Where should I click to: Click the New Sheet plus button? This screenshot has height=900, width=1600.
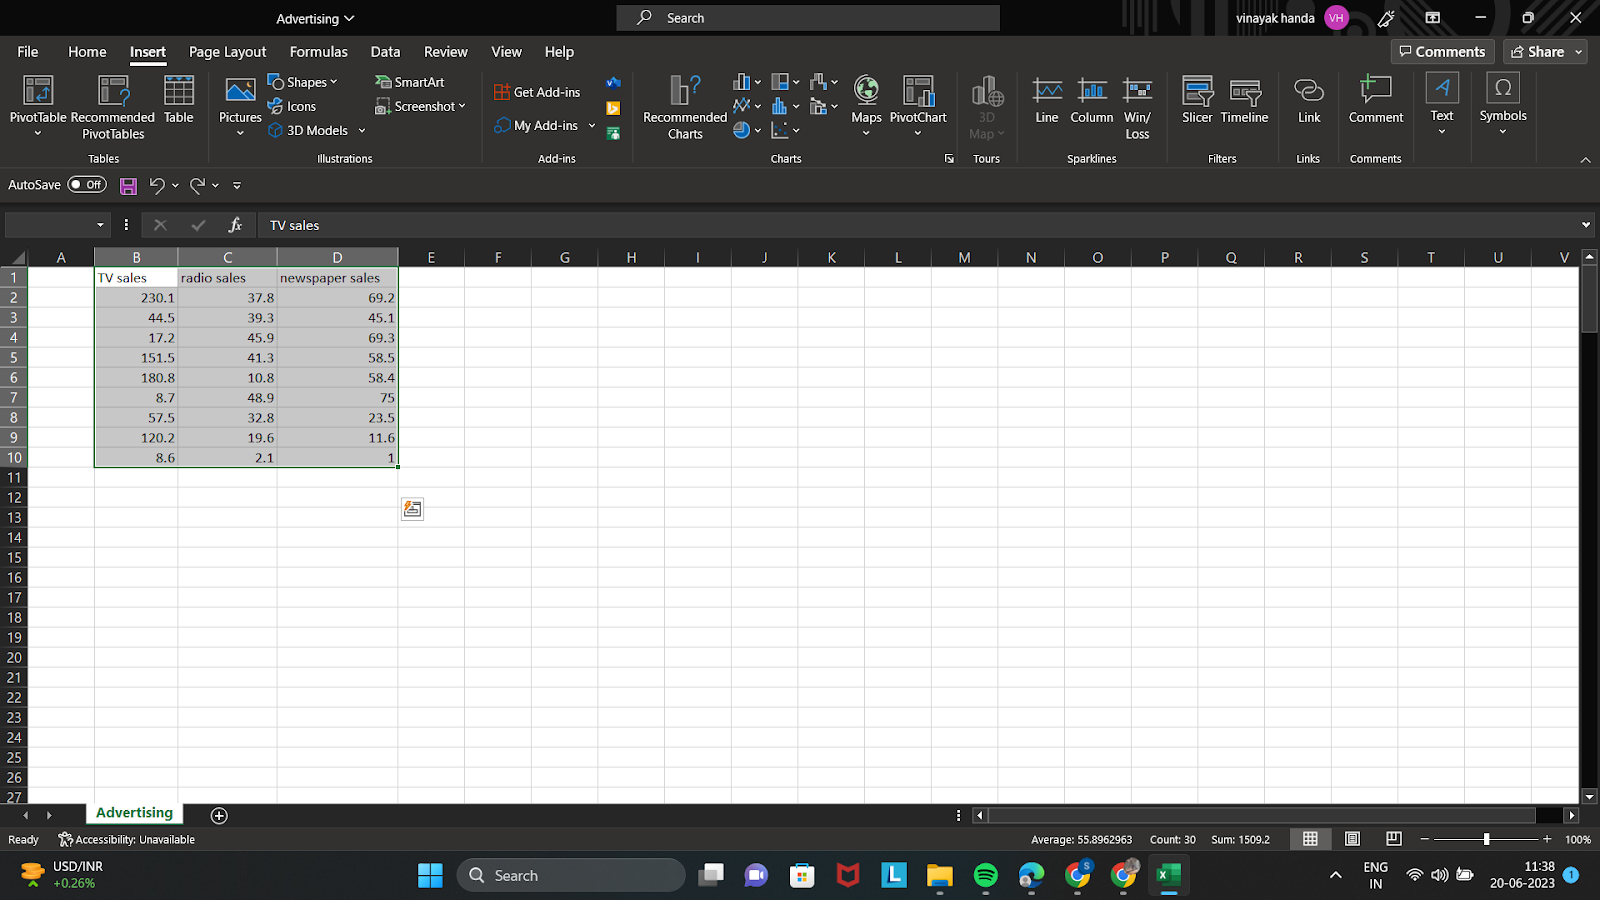click(x=218, y=815)
